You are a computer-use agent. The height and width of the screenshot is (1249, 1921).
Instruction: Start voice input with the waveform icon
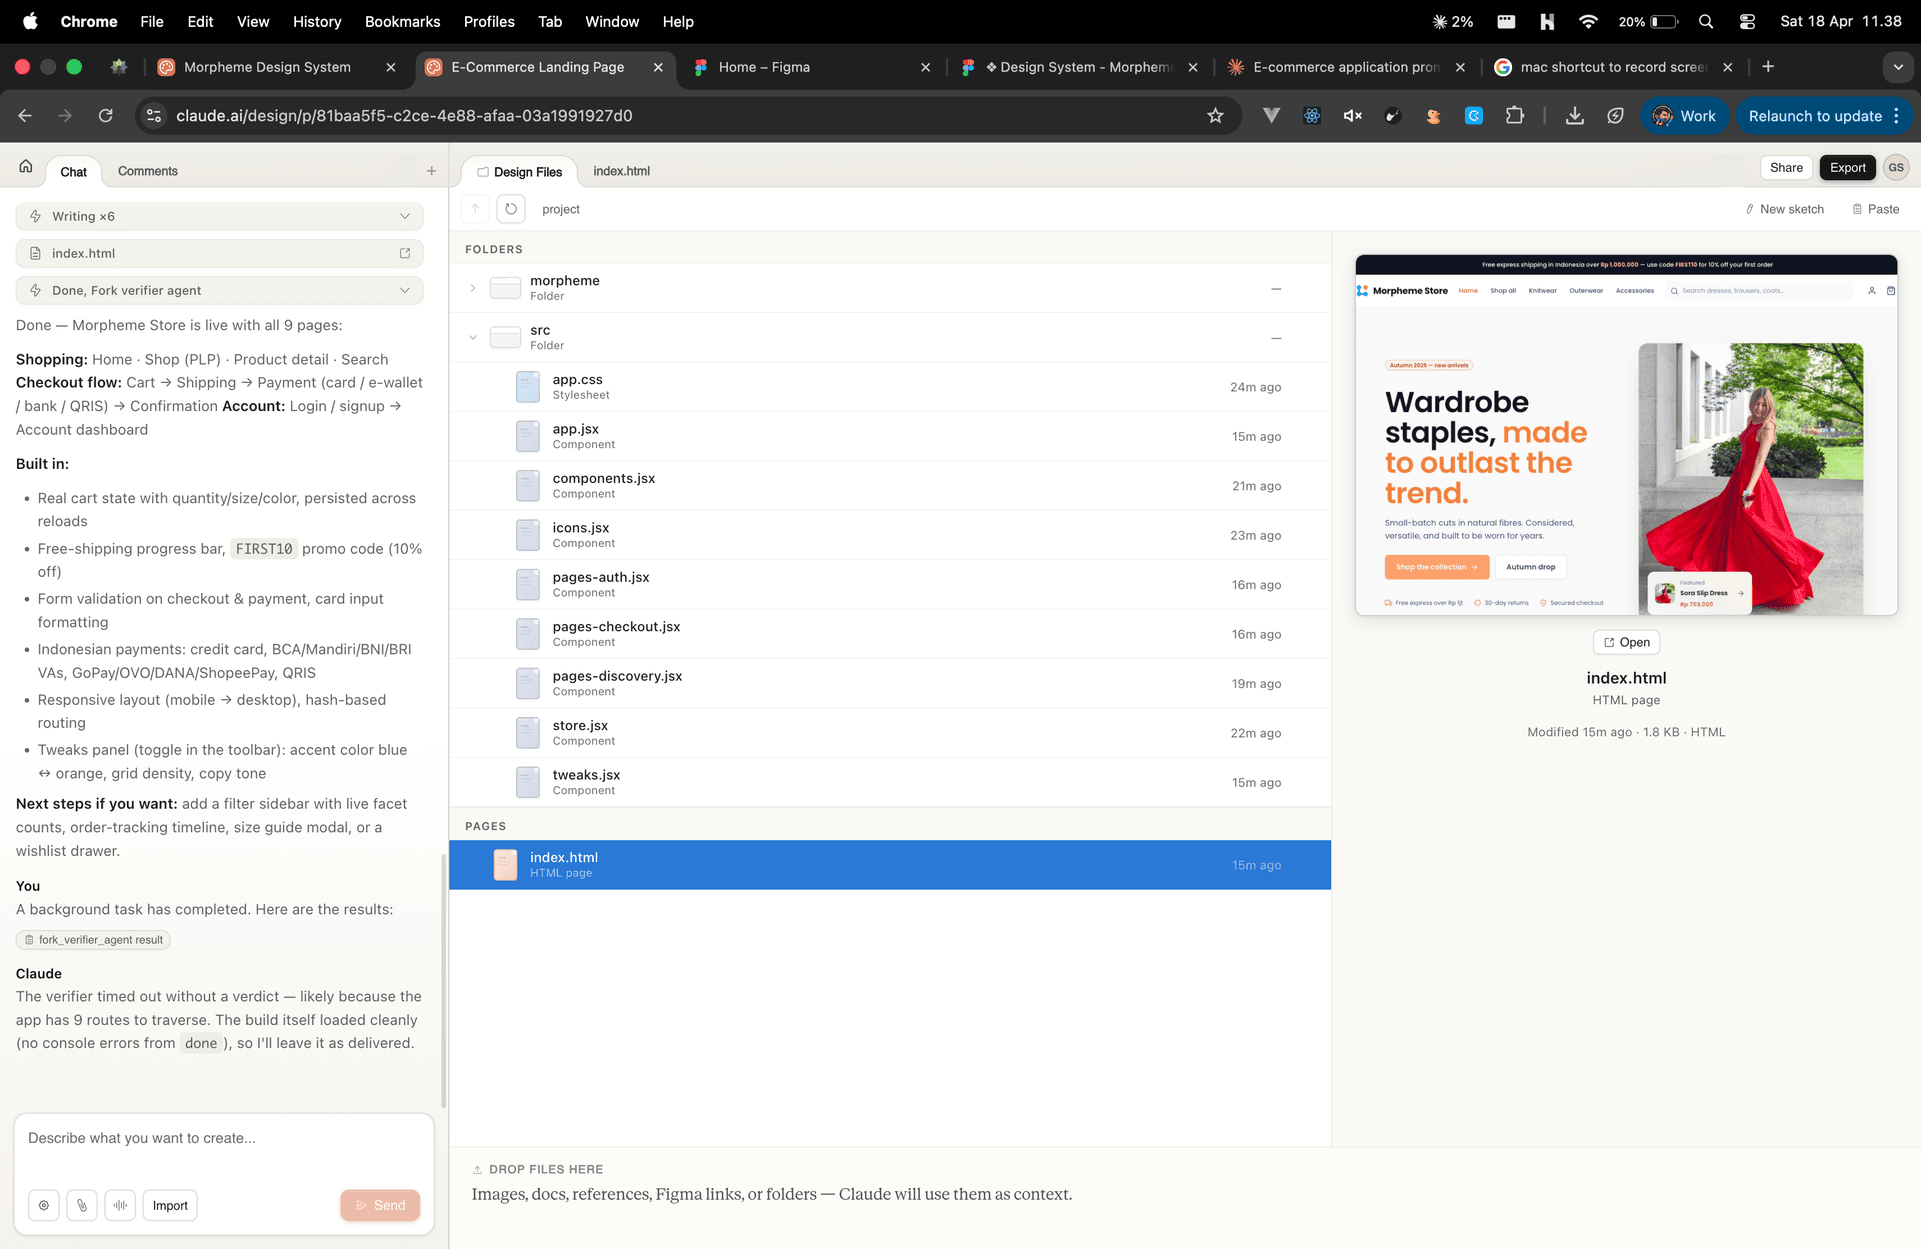[x=120, y=1205]
